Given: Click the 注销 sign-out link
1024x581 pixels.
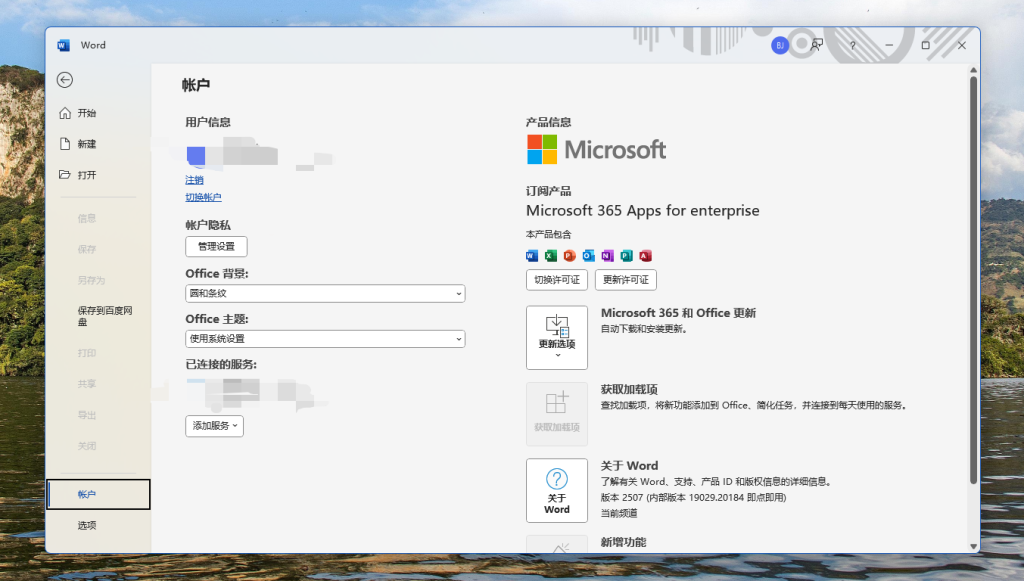Looking at the screenshot, I should (194, 180).
